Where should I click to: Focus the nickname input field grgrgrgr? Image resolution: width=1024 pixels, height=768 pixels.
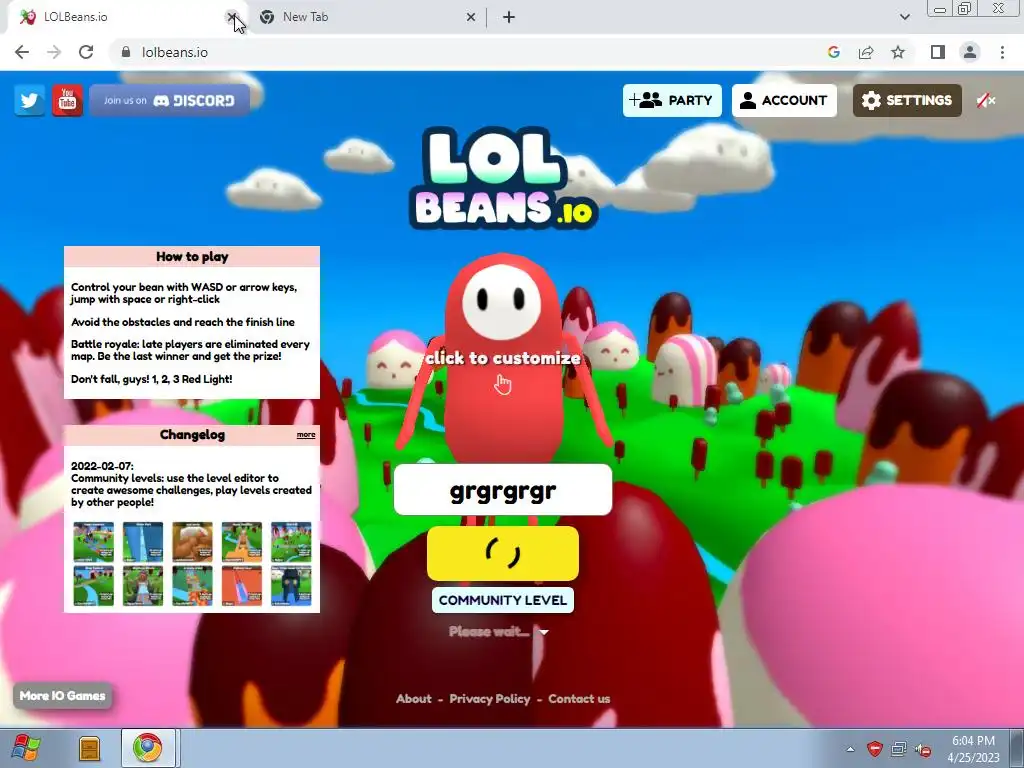tap(503, 490)
